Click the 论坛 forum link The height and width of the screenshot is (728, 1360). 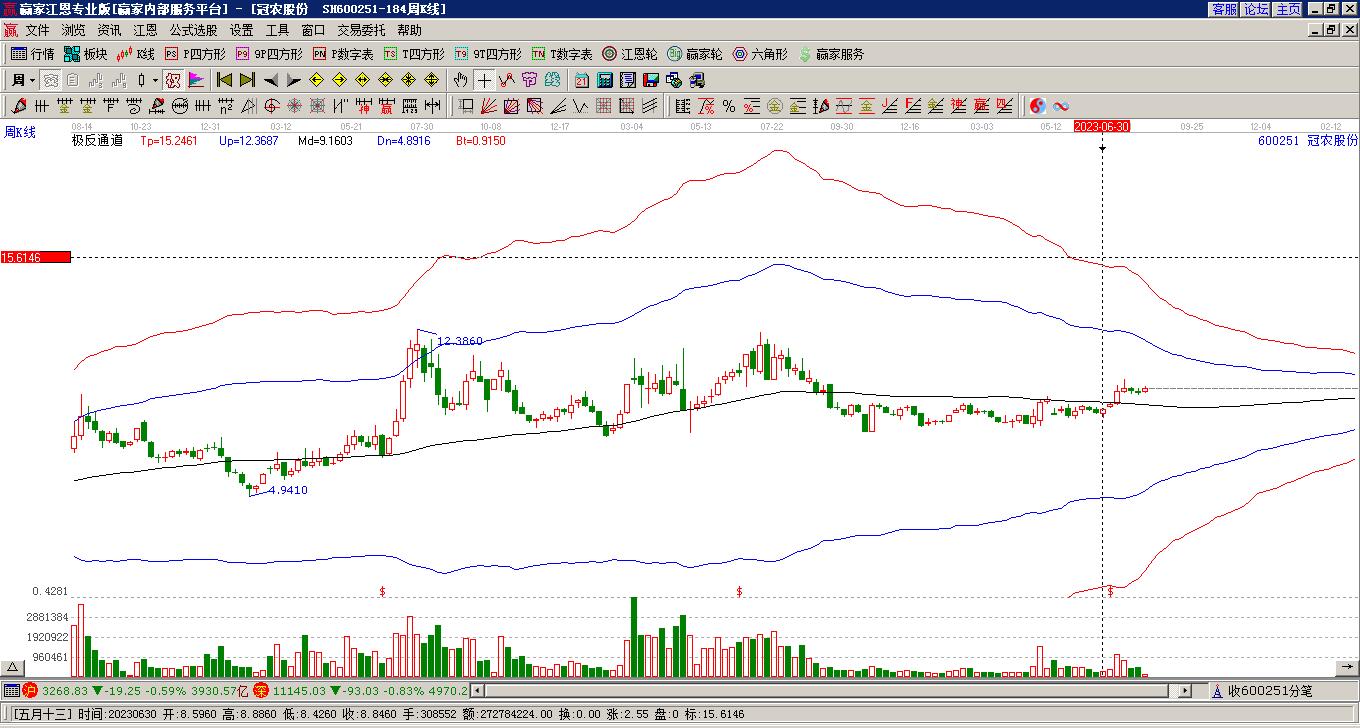point(1256,9)
